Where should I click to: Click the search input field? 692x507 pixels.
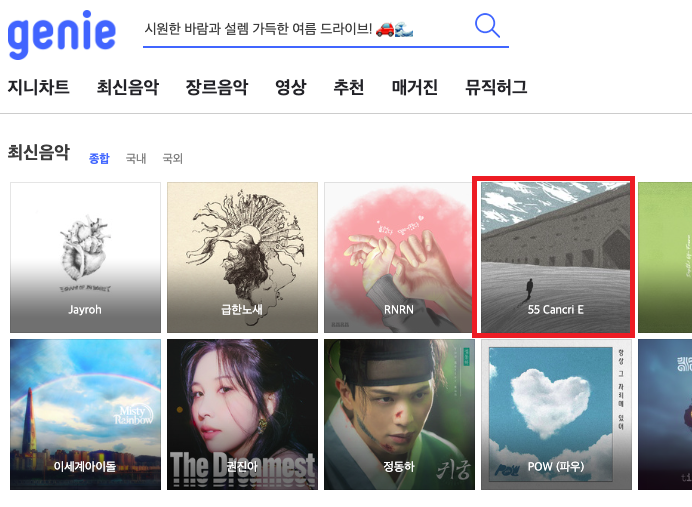(305, 29)
